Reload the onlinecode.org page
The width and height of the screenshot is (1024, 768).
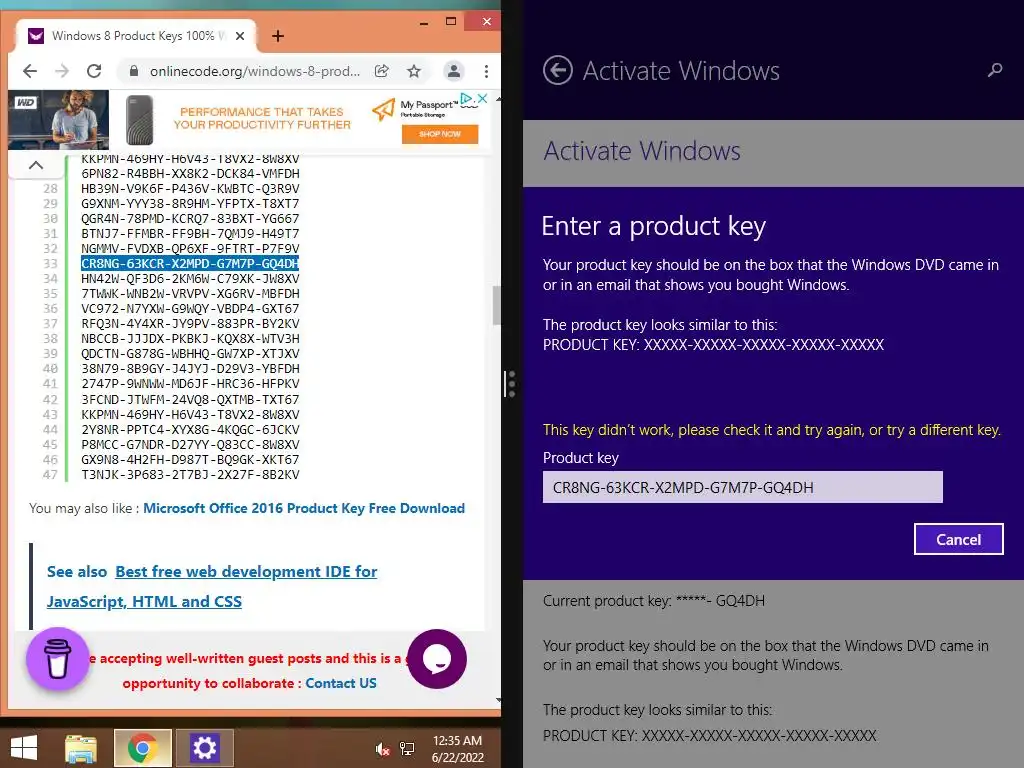coord(94,71)
